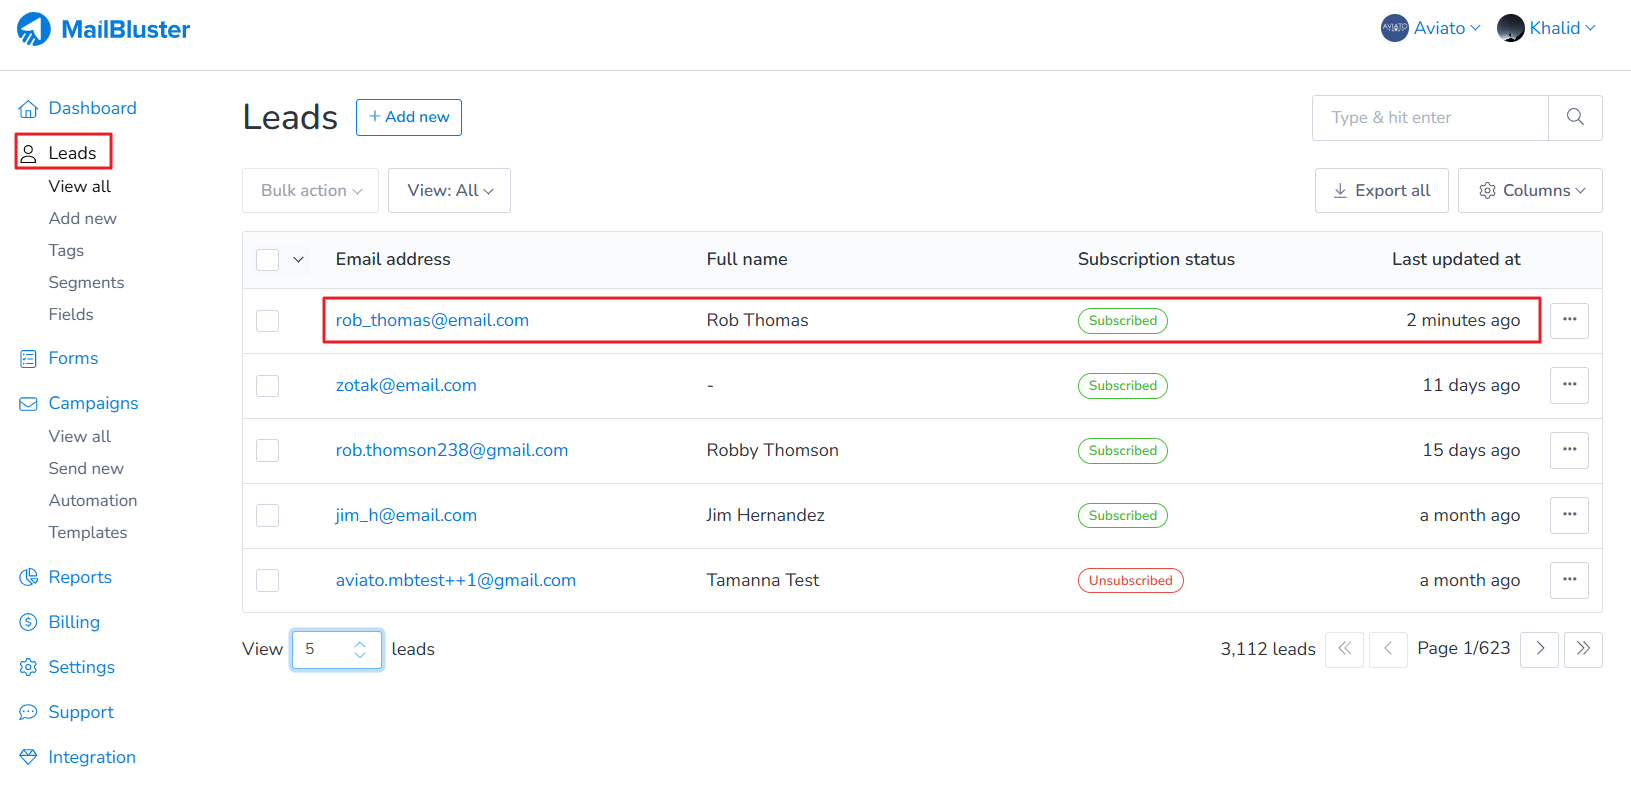Screen dimensions: 1631x795
Task: Tick the checkbox for Jim Hernandez
Action: (x=267, y=516)
